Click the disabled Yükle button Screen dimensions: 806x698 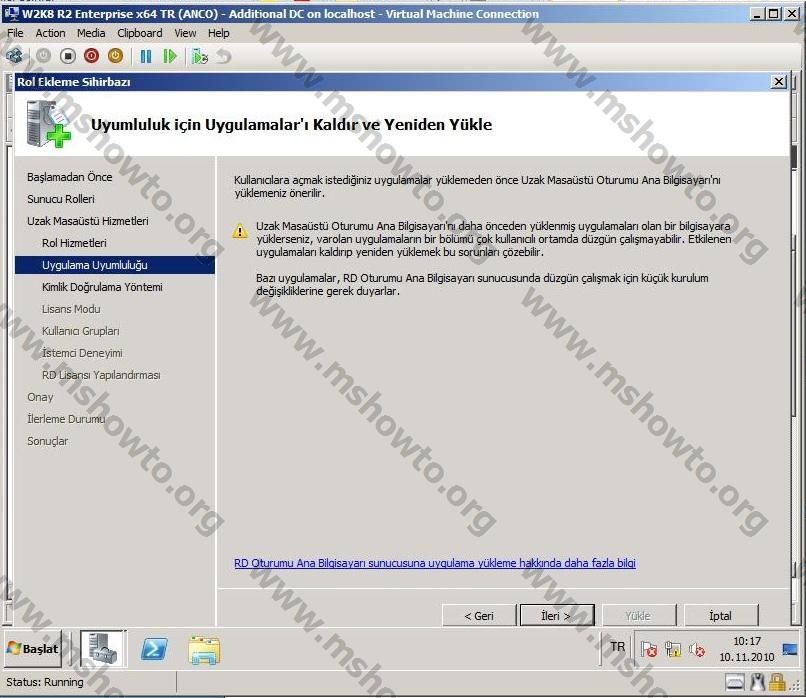pyautogui.click(x=639, y=616)
